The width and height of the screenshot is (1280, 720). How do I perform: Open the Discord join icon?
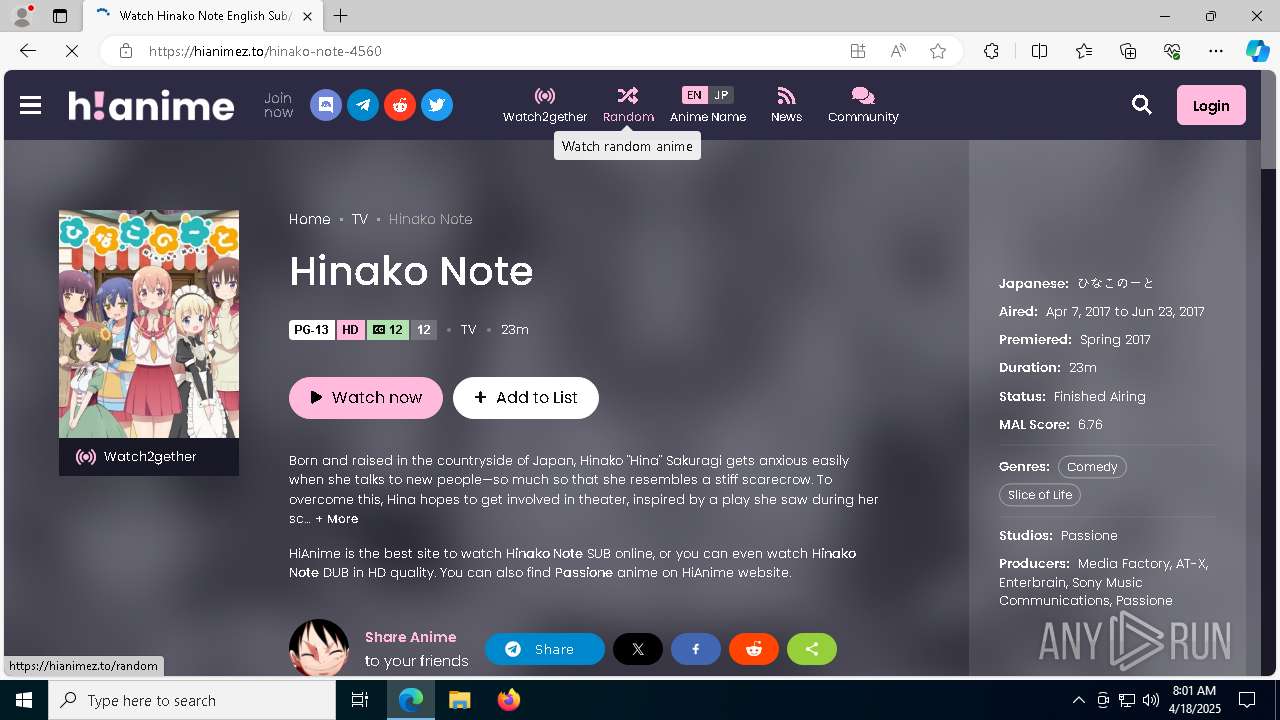coord(326,105)
